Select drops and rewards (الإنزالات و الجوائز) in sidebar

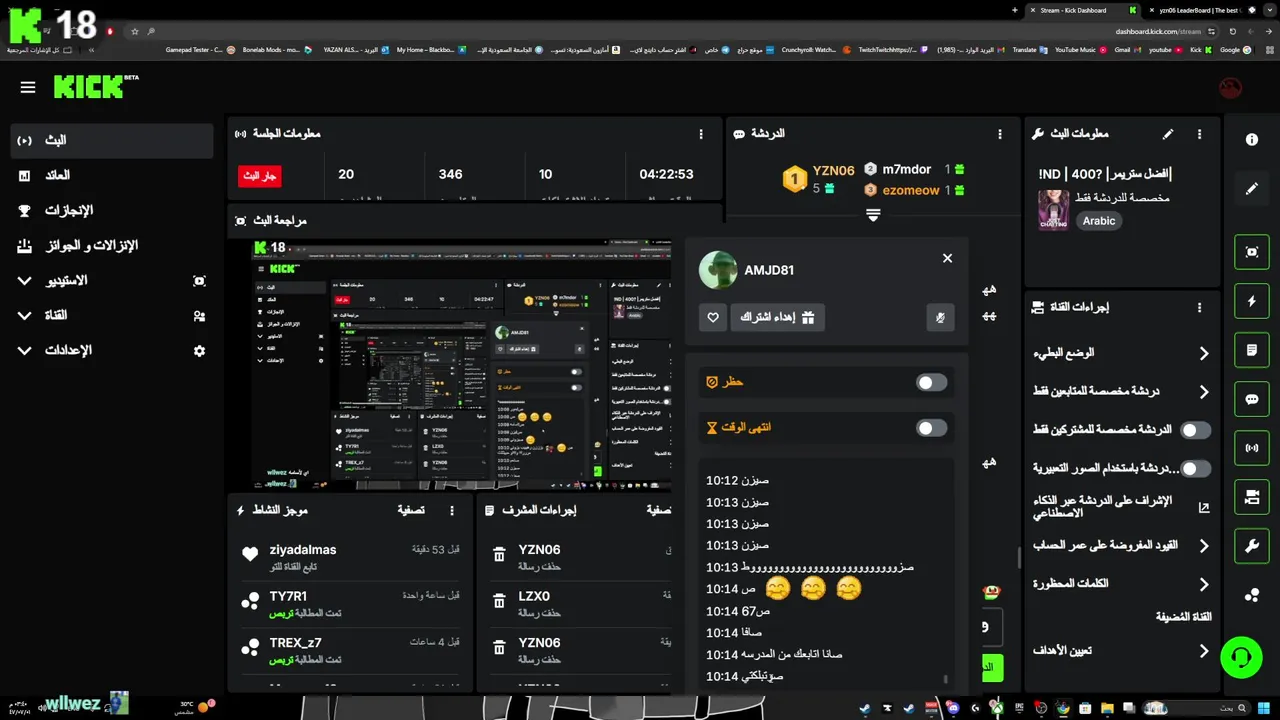[112, 246]
